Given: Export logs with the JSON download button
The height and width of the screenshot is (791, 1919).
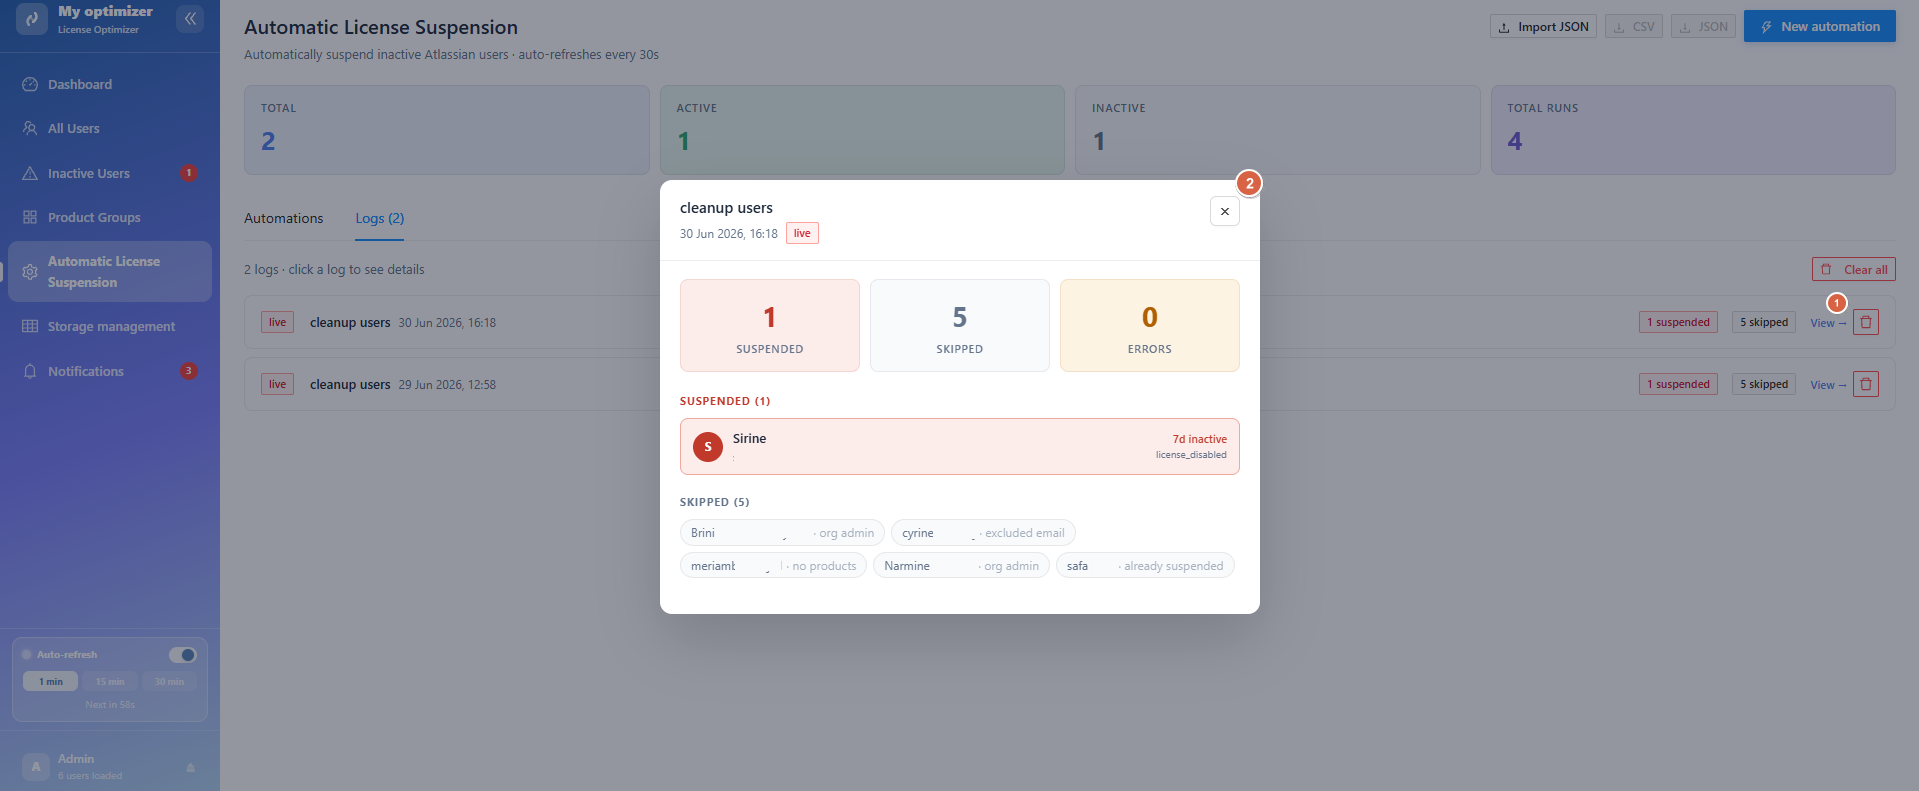Looking at the screenshot, I should click(1703, 27).
